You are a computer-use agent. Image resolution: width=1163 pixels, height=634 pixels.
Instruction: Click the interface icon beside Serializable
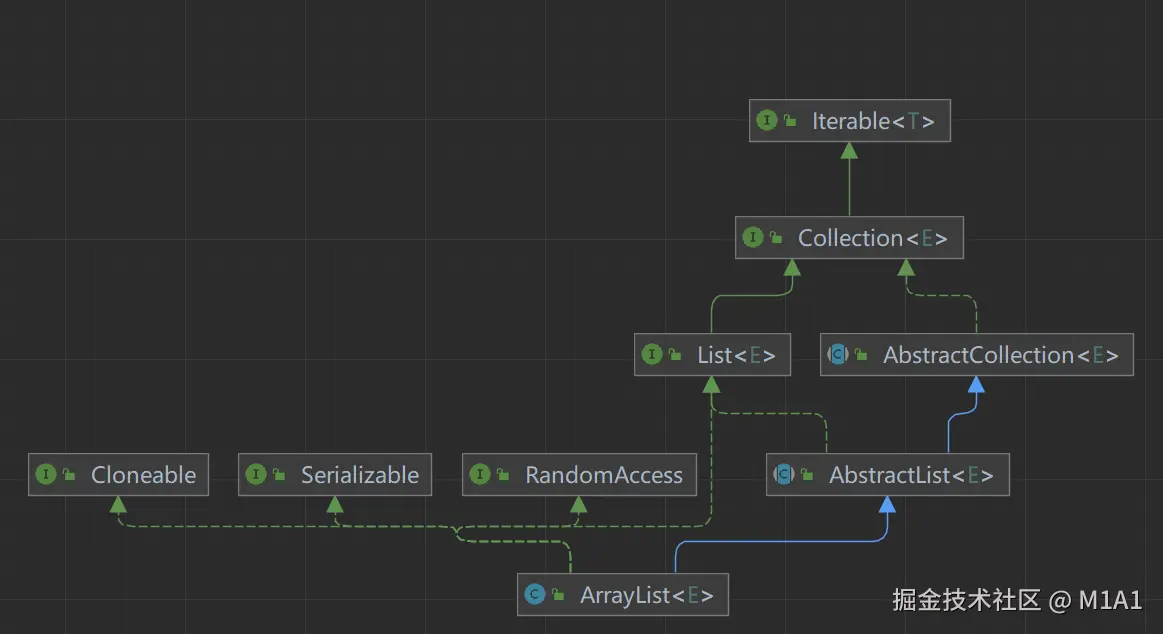[x=256, y=475]
